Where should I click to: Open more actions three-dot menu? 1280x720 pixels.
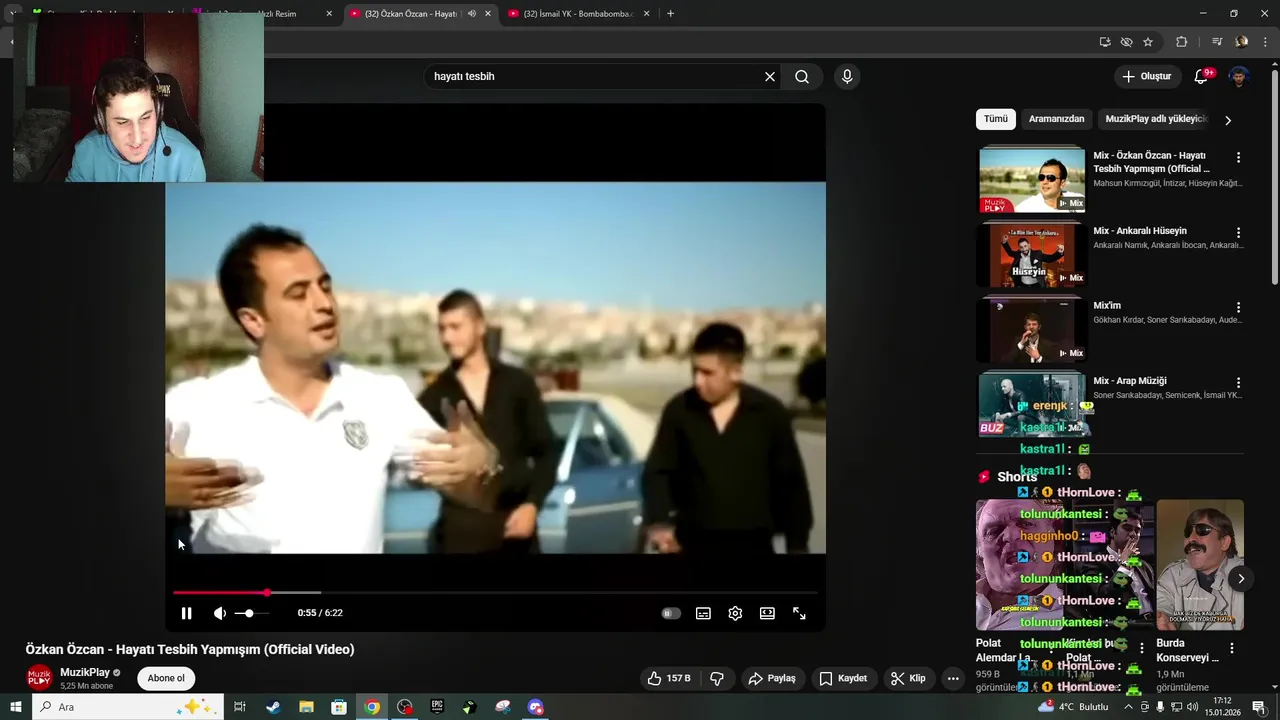953,678
